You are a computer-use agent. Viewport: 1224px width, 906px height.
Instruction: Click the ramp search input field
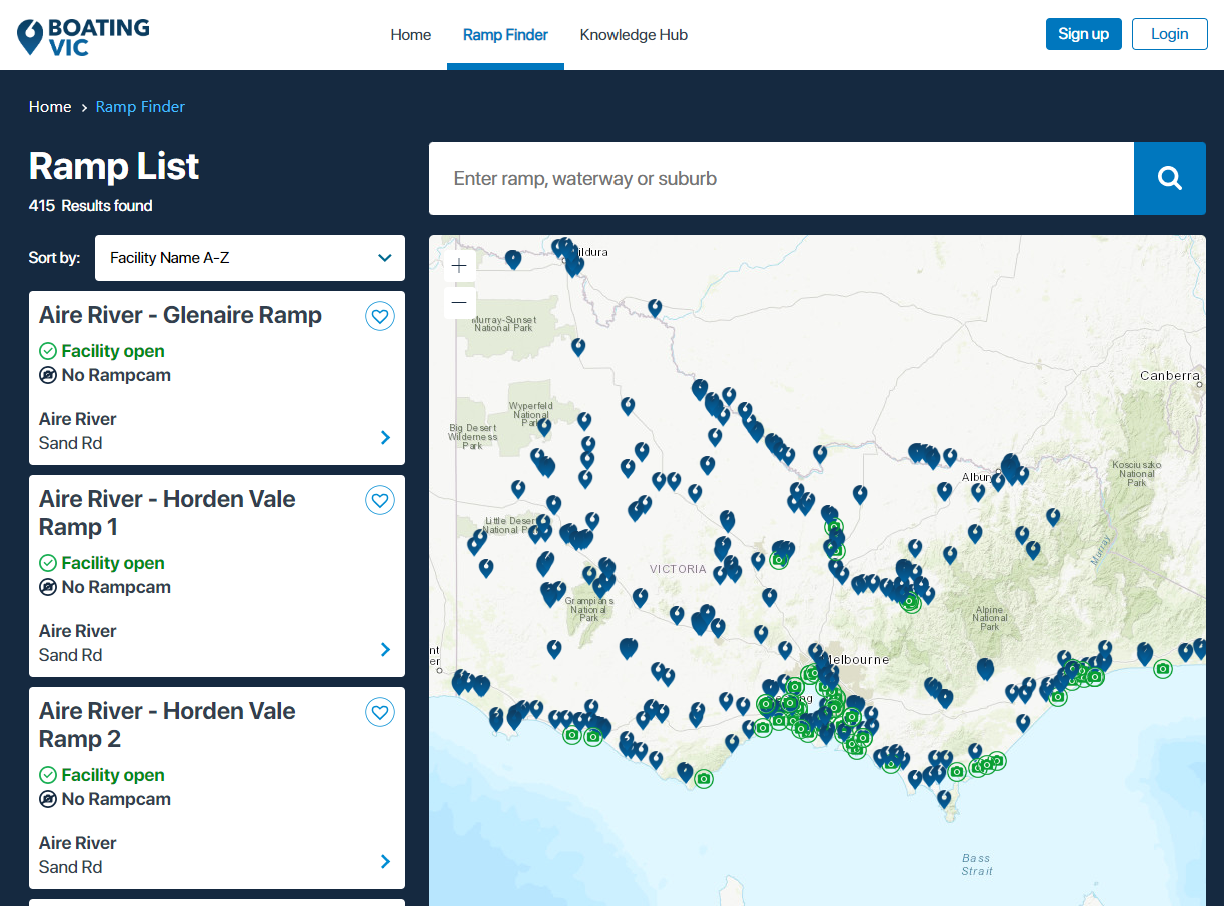click(x=780, y=177)
